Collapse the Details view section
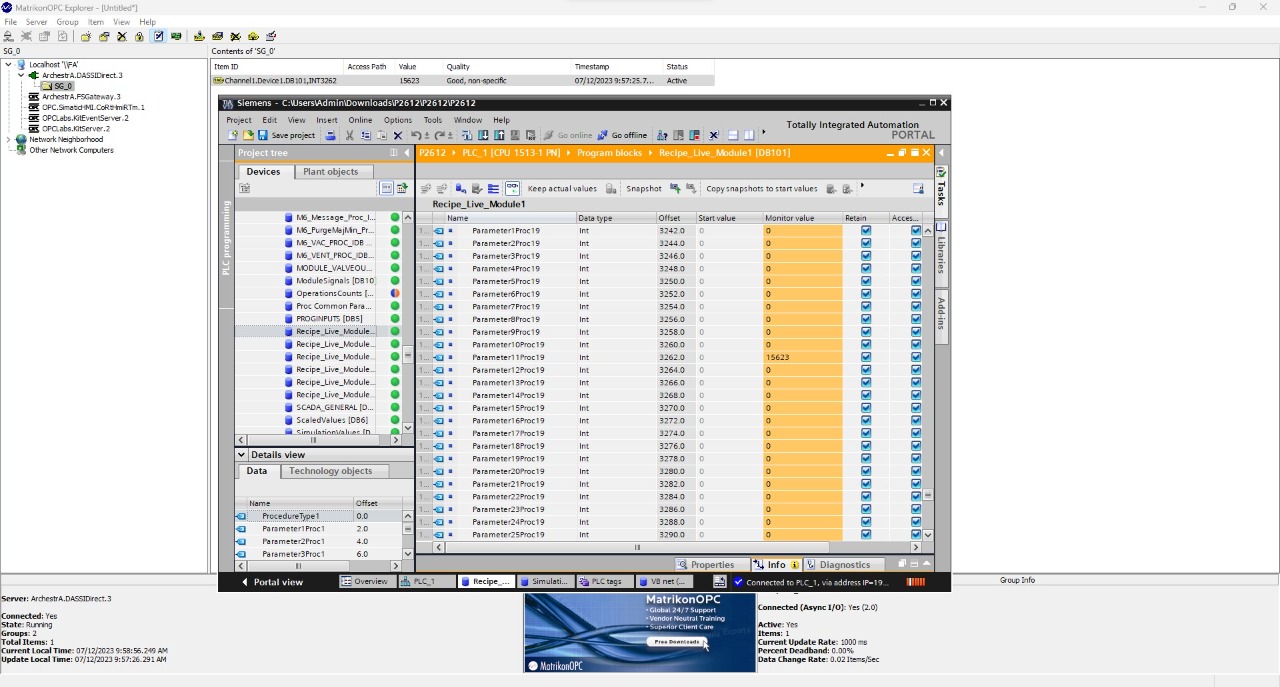This screenshot has height=687, width=1280. click(241, 455)
